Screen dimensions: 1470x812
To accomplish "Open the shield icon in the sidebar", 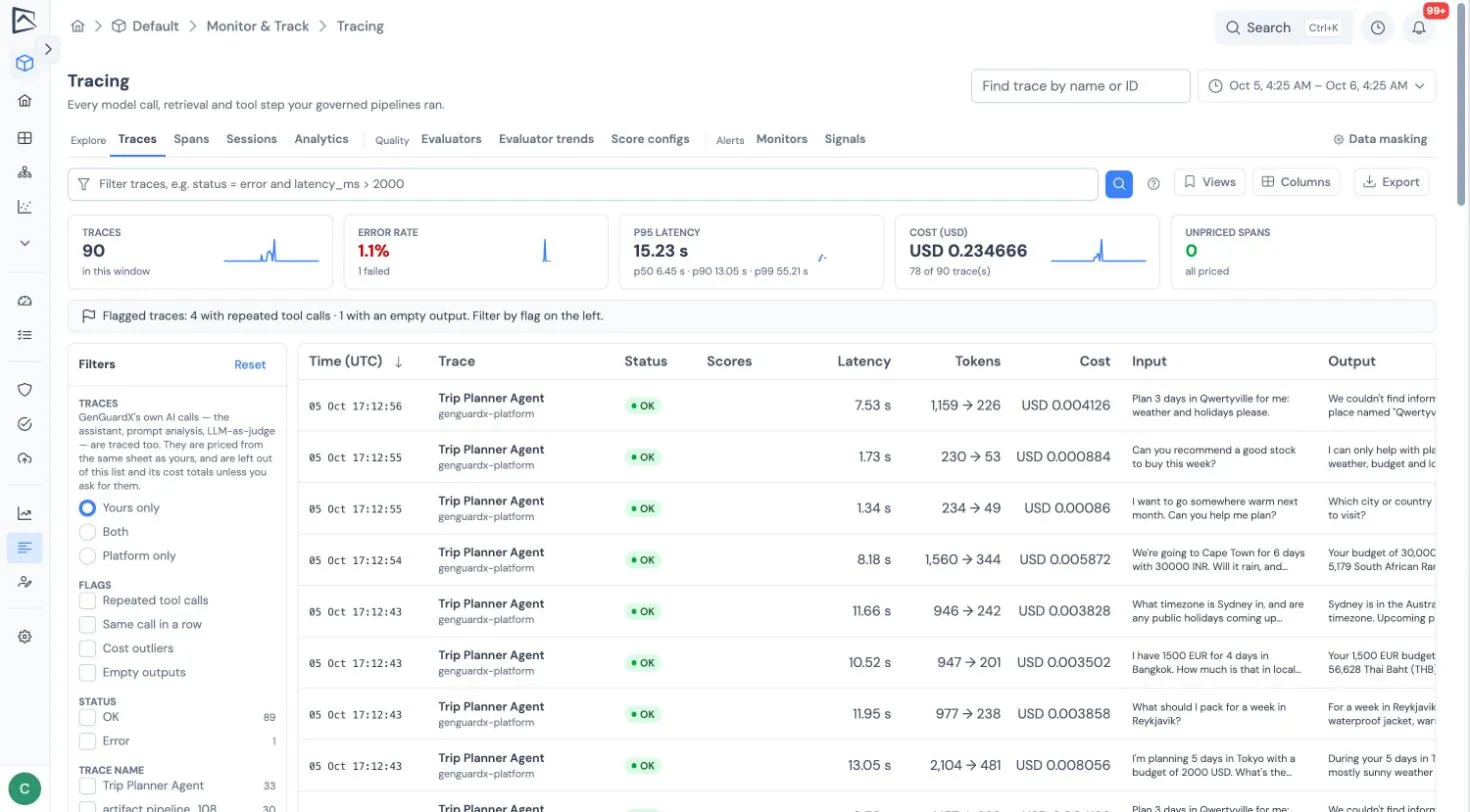I will [x=25, y=390].
